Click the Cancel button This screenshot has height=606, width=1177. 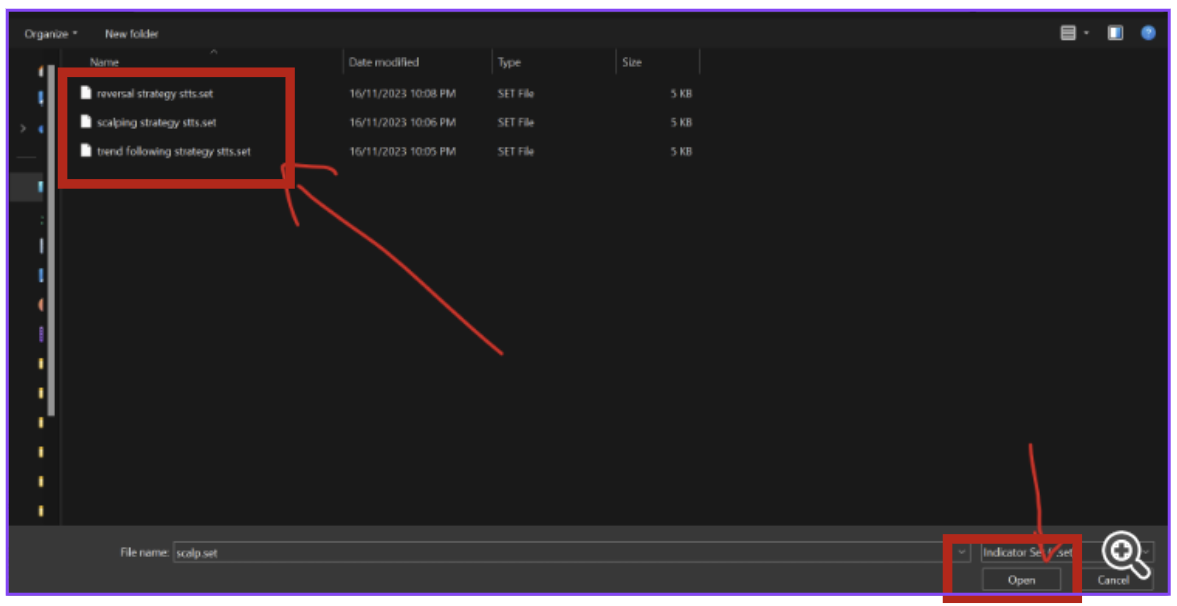1113,580
